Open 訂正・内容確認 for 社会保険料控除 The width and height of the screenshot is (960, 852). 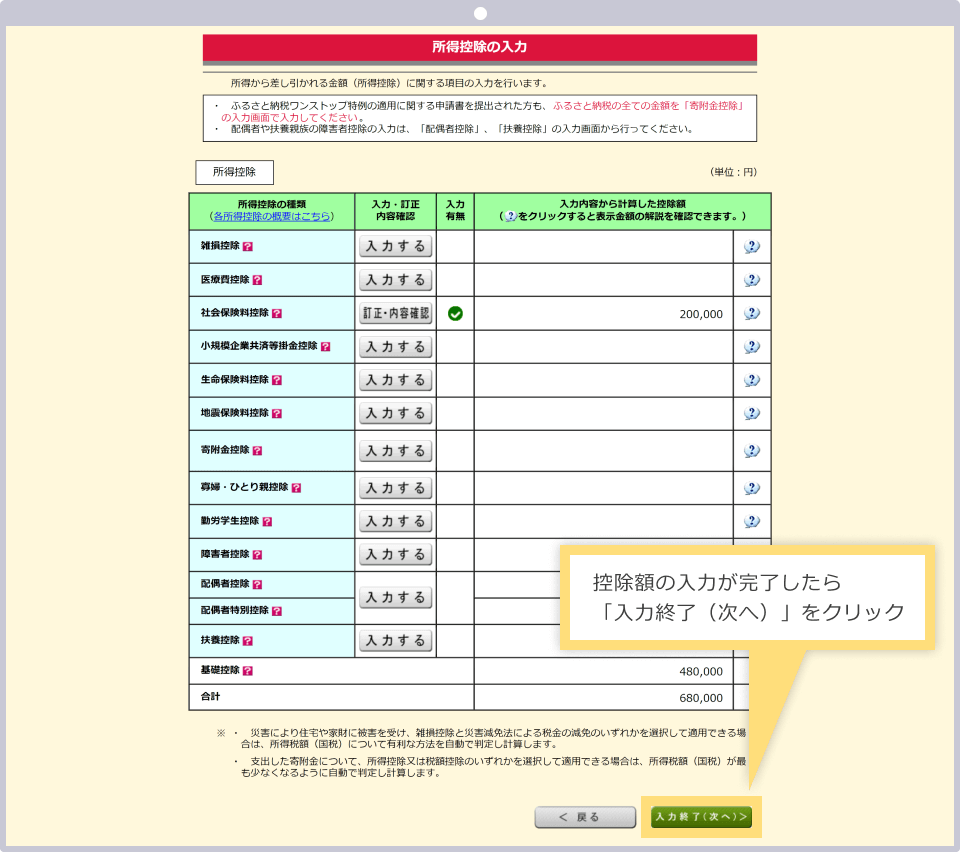(396, 313)
